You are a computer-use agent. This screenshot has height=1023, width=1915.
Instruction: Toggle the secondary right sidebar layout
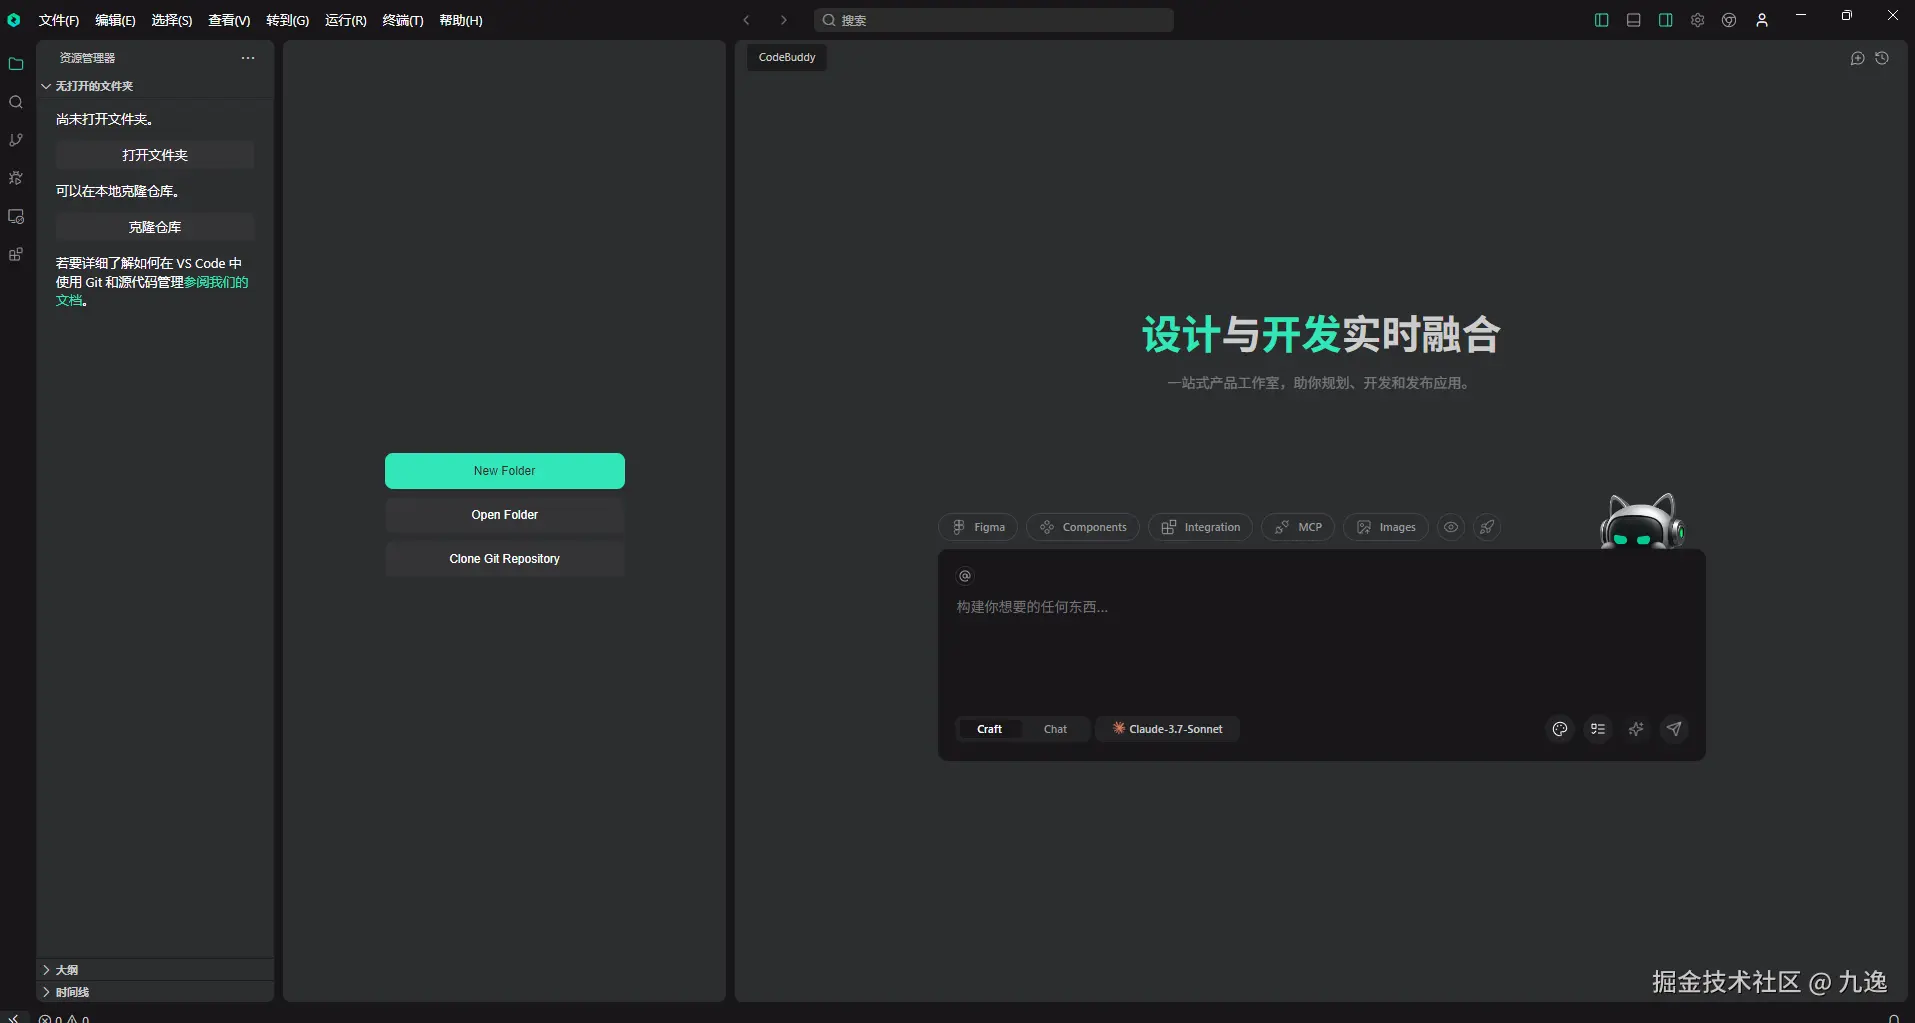[x=1665, y=20]
